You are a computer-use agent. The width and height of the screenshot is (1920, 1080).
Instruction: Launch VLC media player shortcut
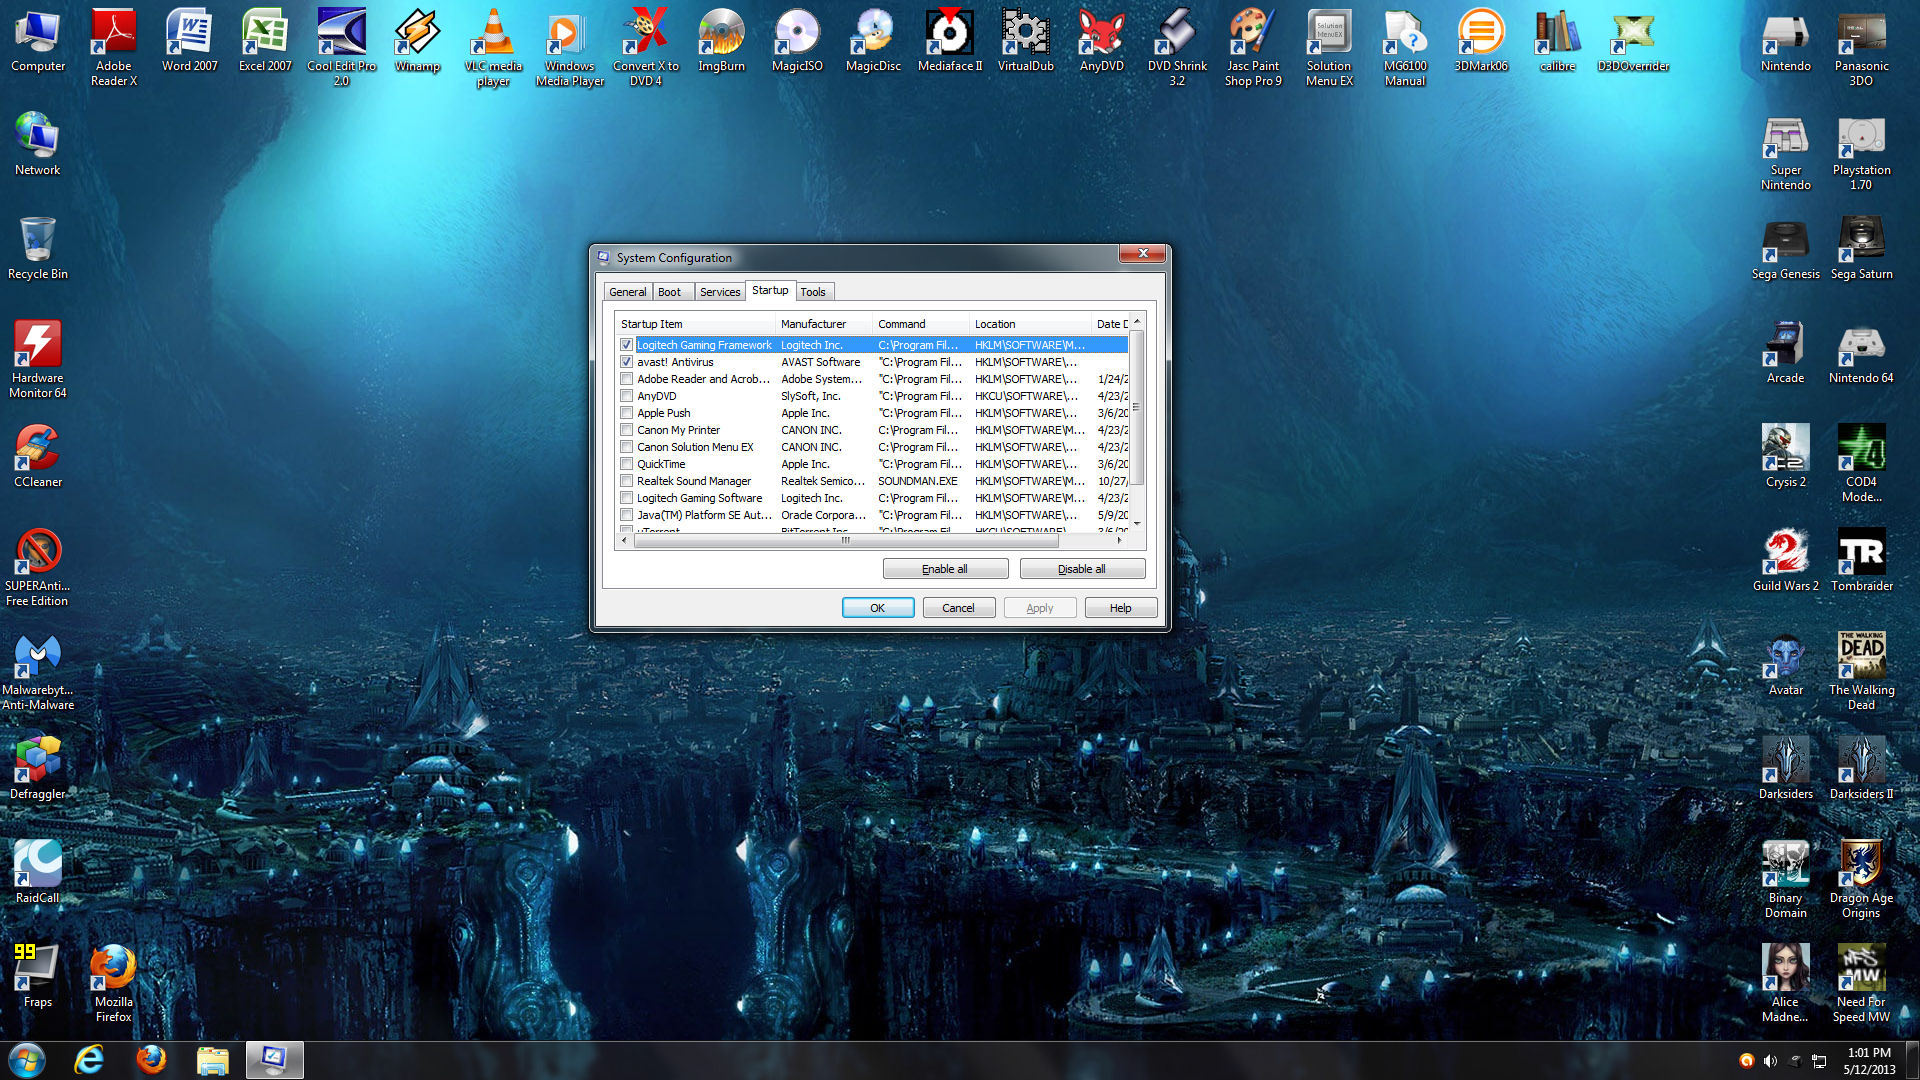[x=493, y=46]
